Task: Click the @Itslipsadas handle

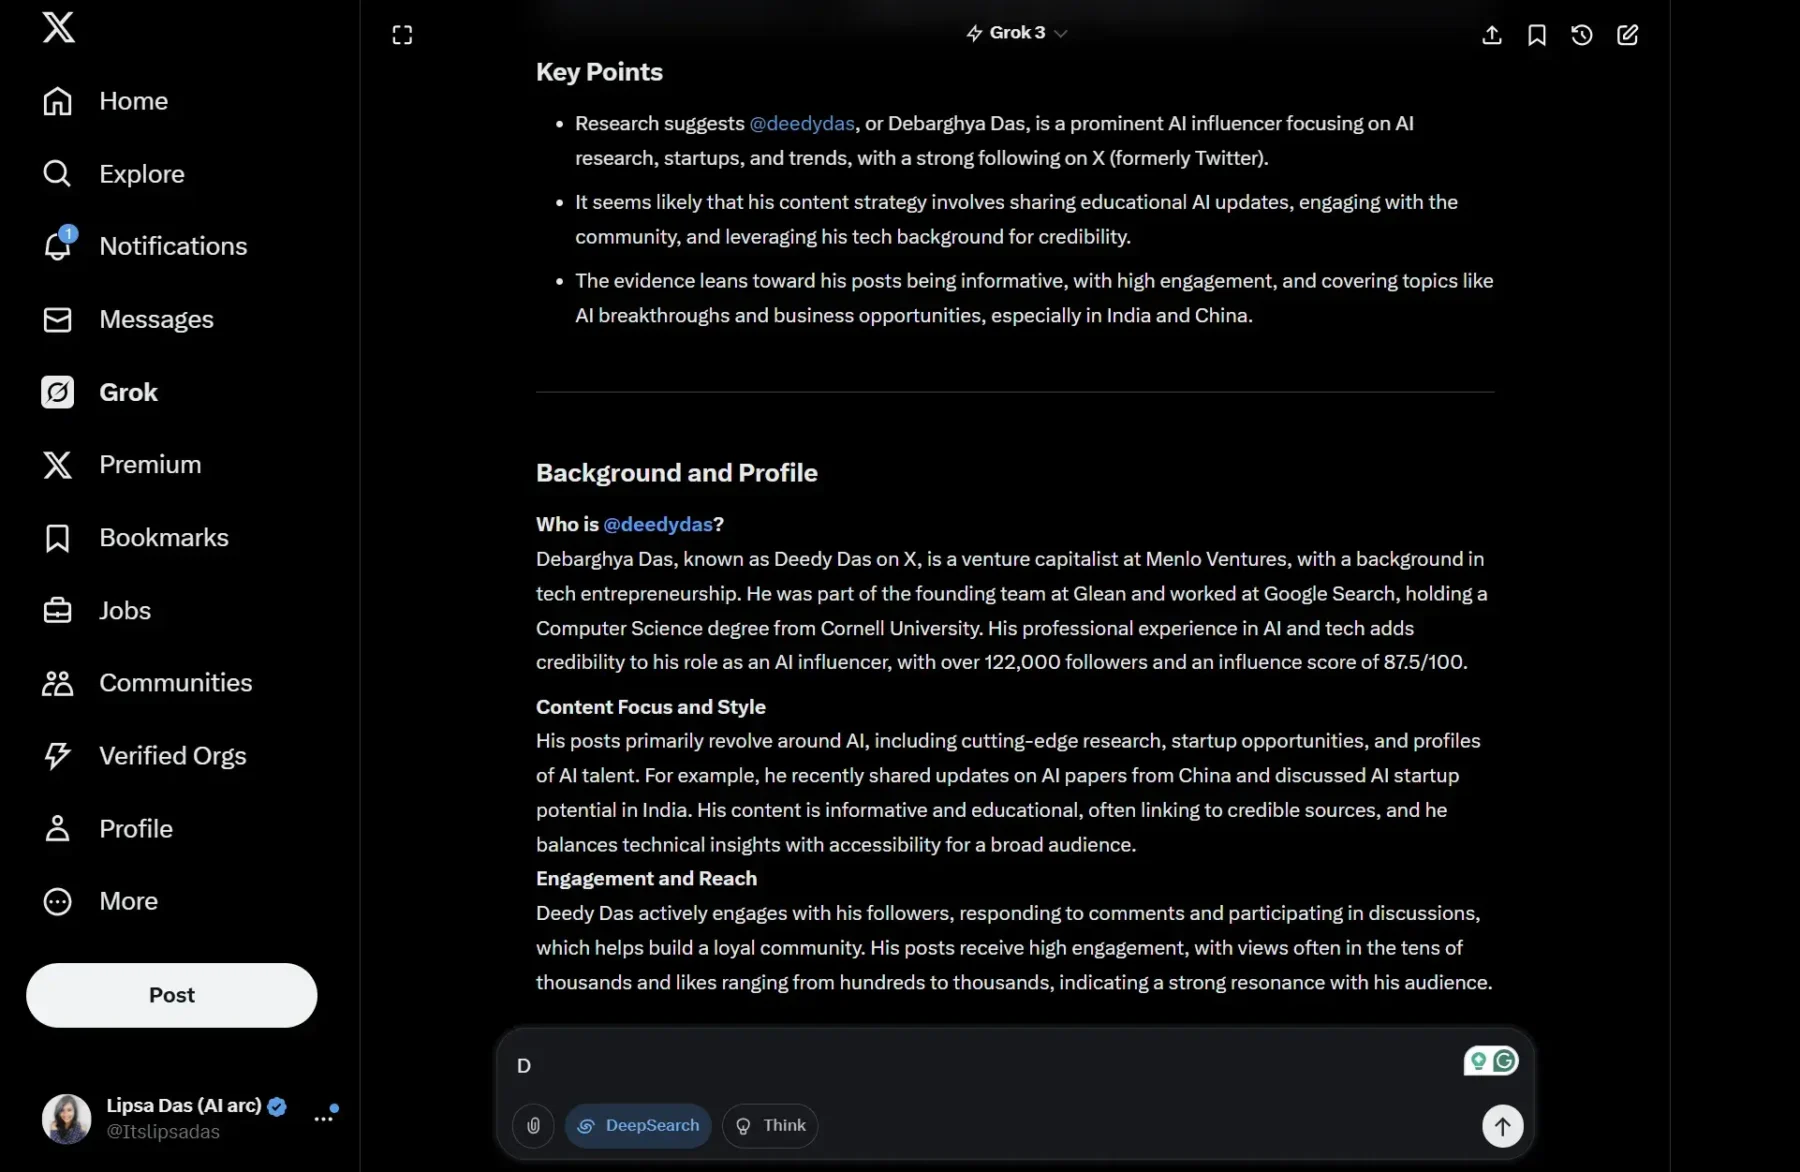Action: click(163, 1132)
